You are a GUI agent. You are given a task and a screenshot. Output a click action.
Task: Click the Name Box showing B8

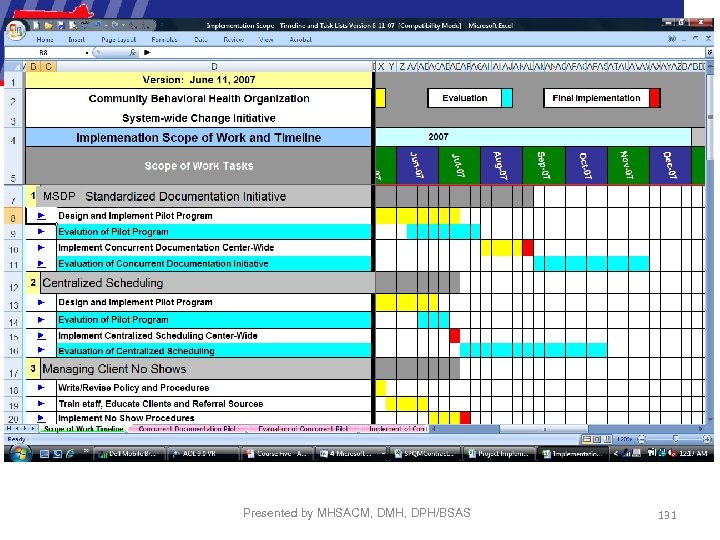pos(46,53)
